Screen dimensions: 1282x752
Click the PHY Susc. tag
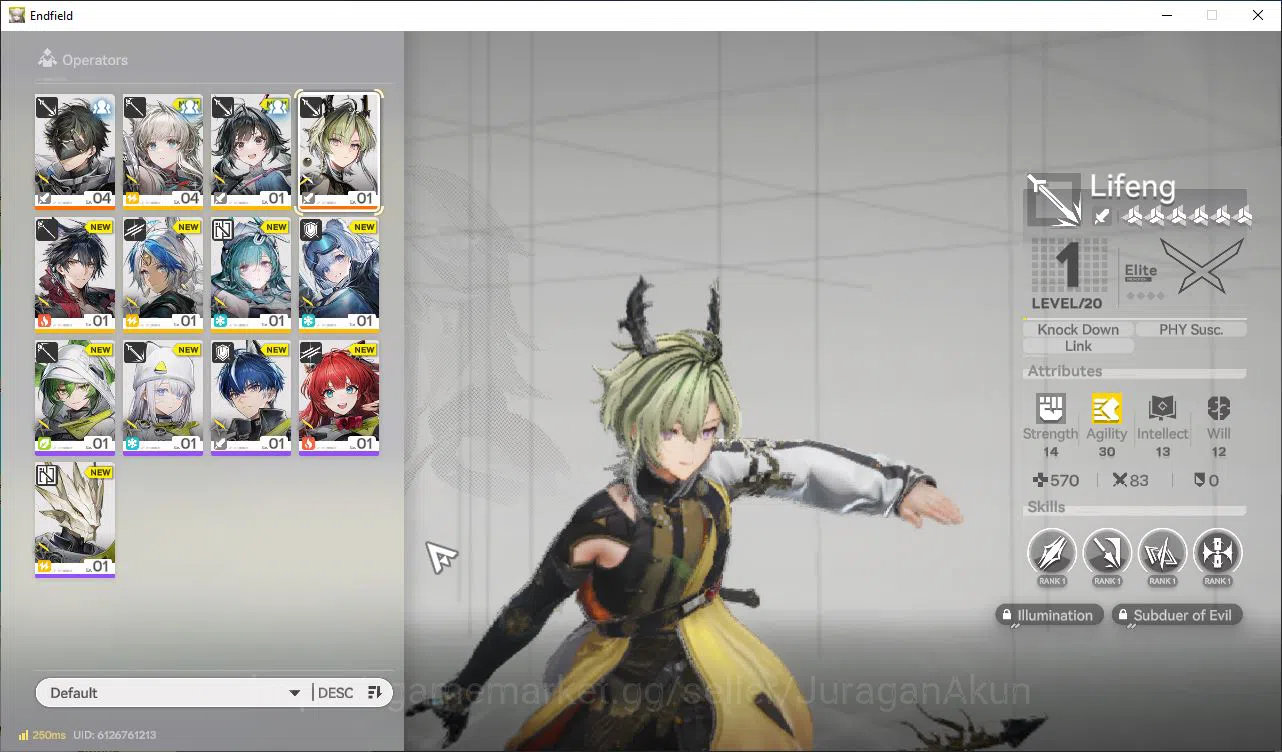(x=1191, y=329)
